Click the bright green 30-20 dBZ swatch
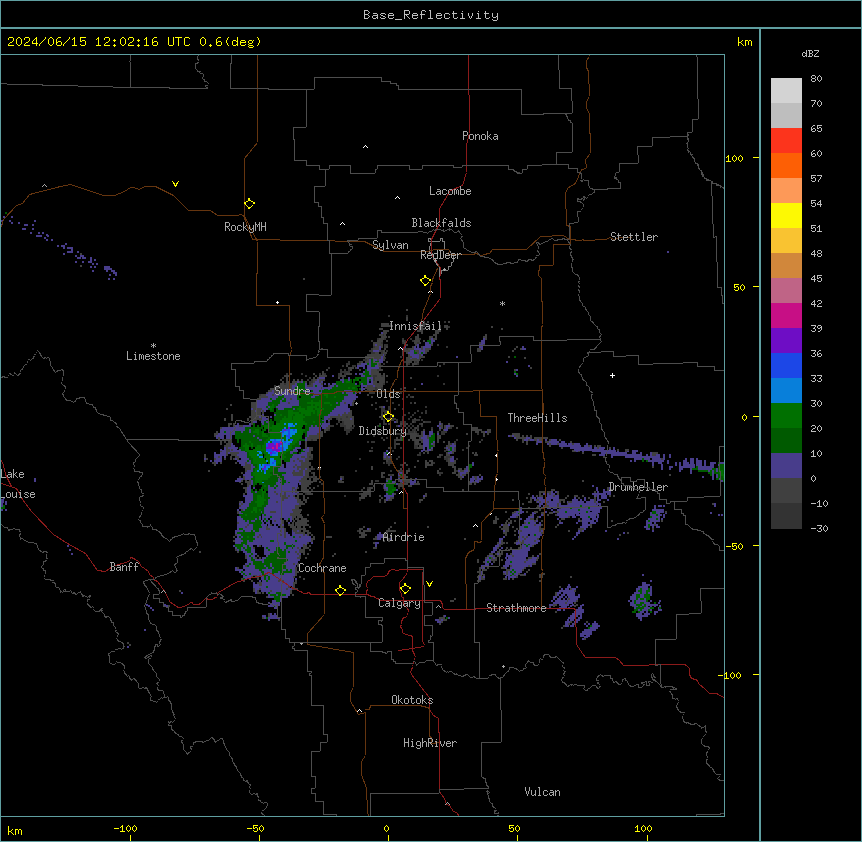 (786, 416)
